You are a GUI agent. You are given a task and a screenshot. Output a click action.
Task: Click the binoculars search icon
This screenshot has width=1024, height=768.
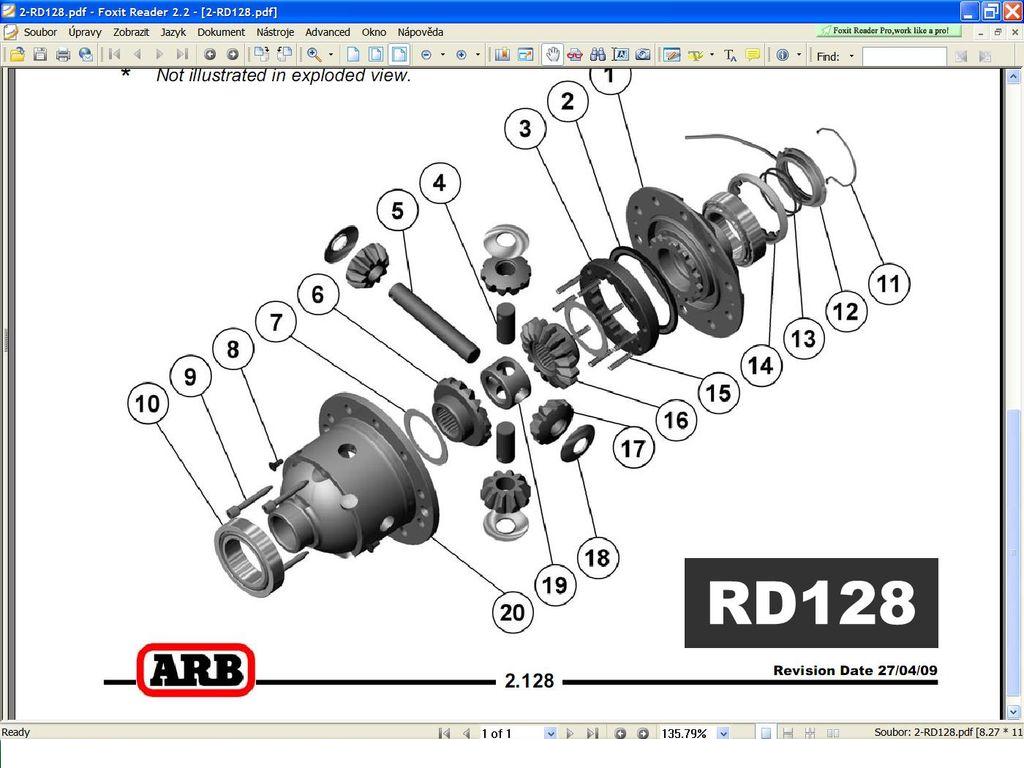point(598,55)
